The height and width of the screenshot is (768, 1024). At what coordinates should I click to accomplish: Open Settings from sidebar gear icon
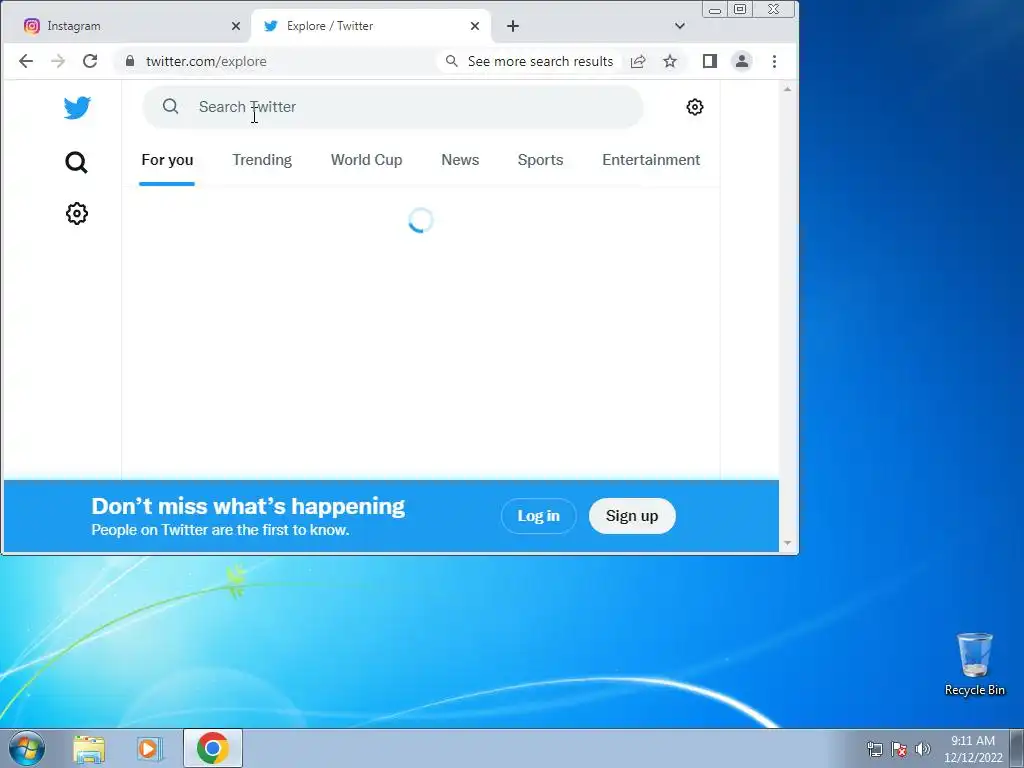[76, 214]
